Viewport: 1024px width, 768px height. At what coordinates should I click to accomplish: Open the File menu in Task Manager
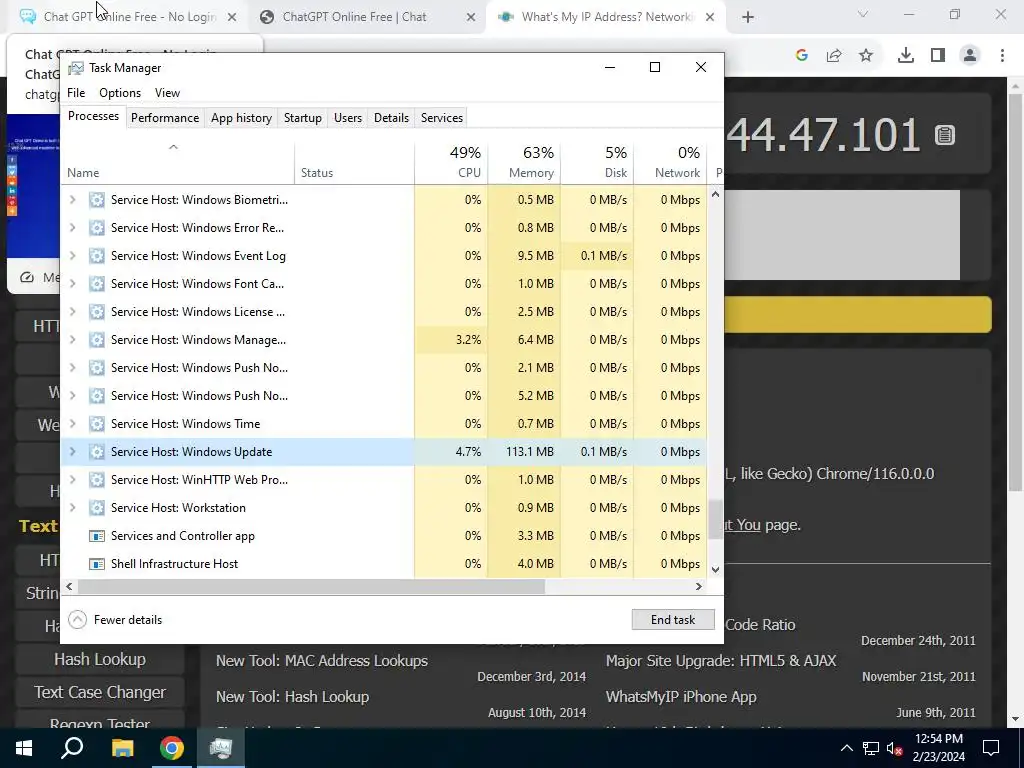click(x=76, y=93)
